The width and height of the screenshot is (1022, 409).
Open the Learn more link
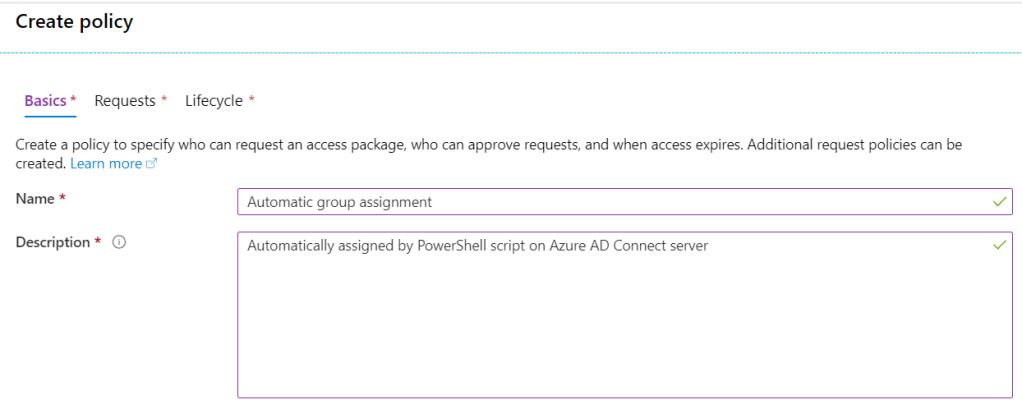(x=106, y=163)
